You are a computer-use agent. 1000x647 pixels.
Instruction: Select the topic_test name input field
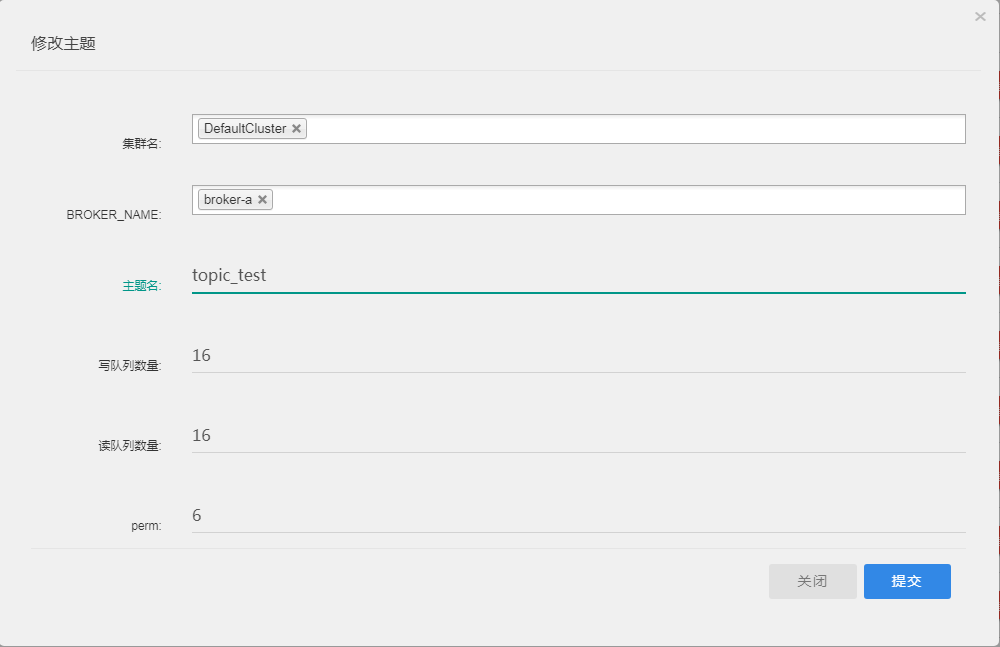400,275
